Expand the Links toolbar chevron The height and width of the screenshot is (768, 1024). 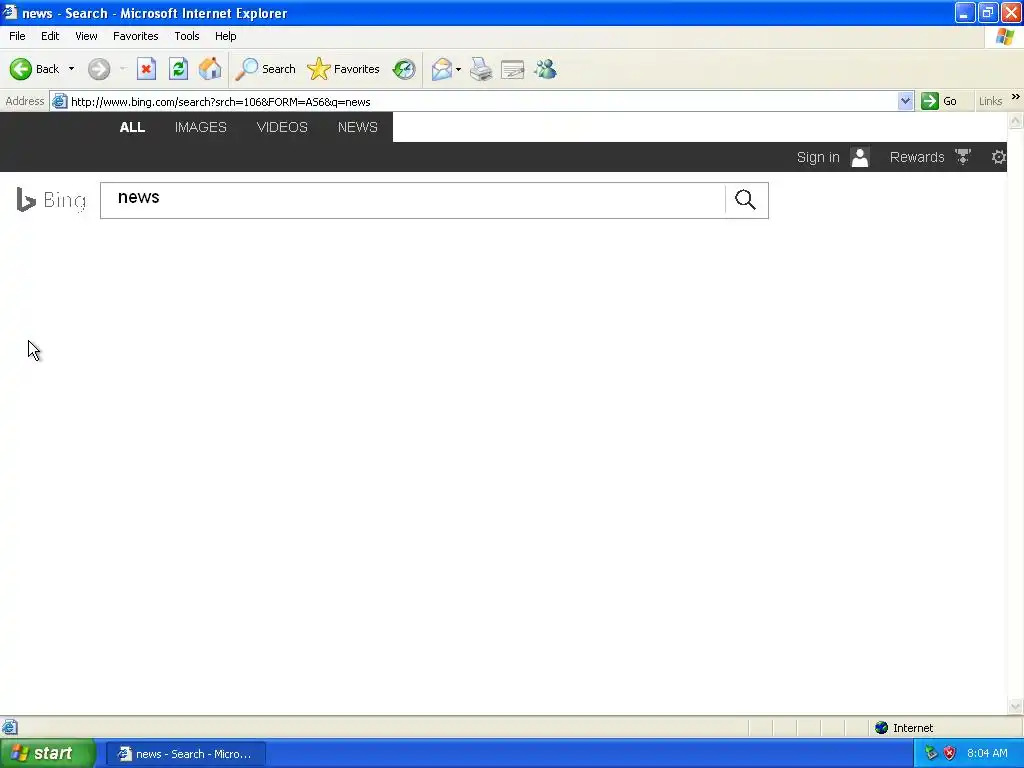coord(1016,97)
